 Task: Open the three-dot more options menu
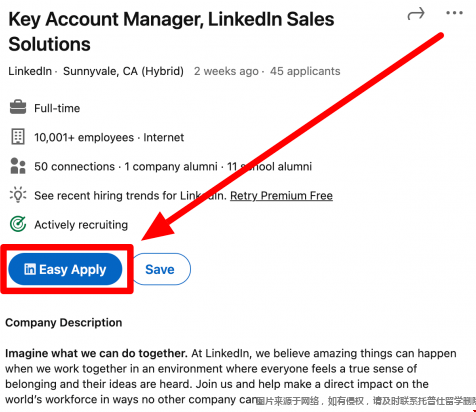(x=454, y=13)
